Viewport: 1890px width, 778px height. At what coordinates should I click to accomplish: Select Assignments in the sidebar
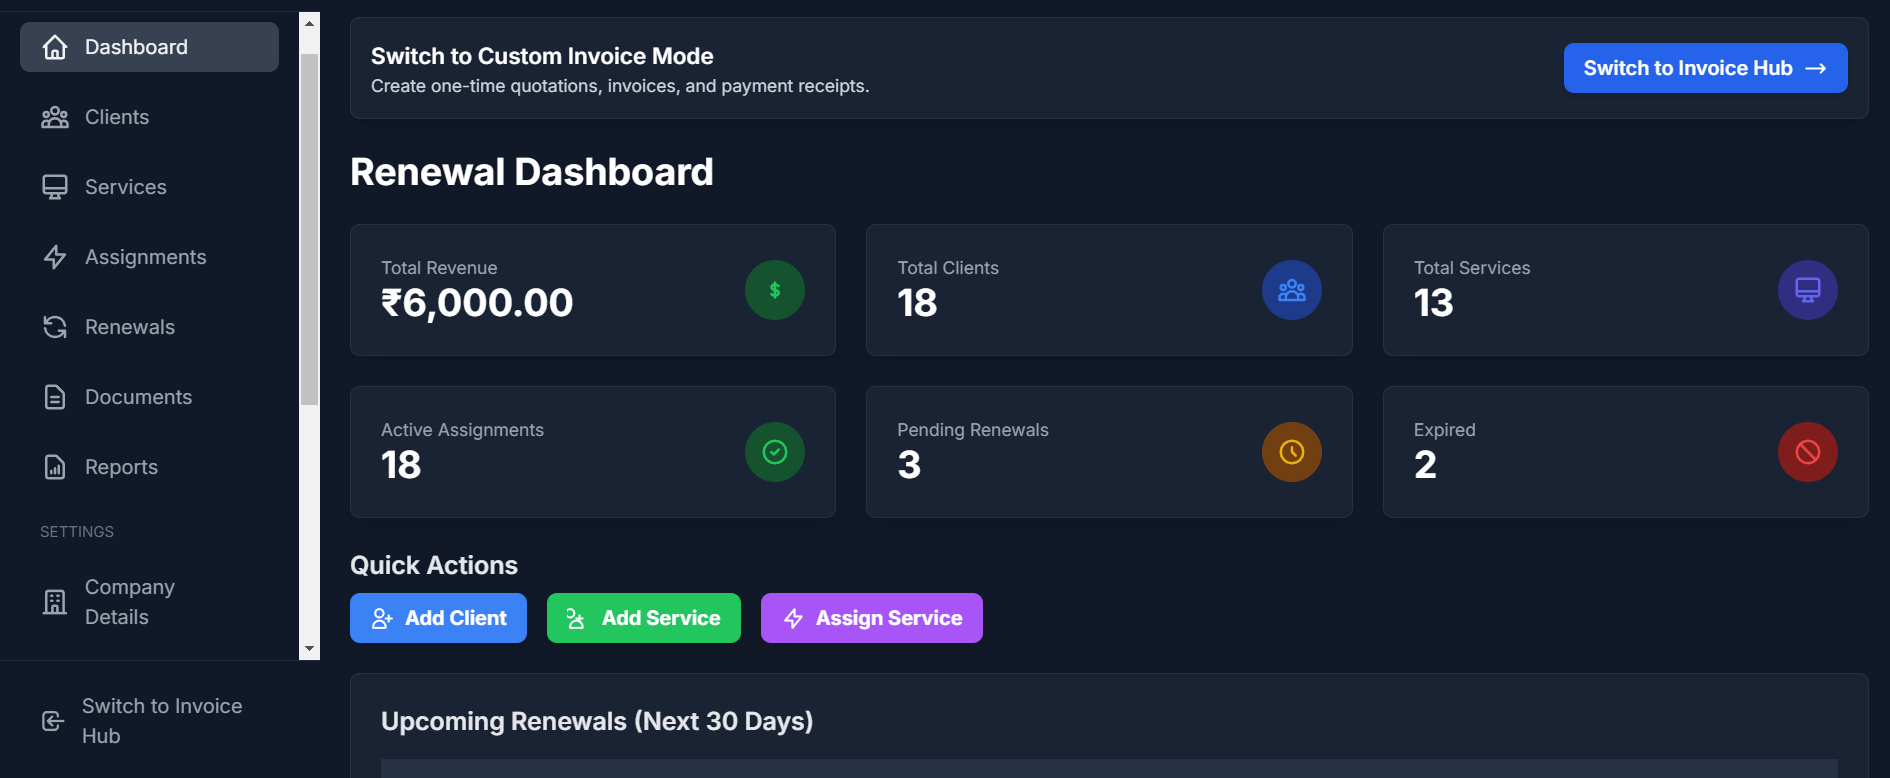coord(149,257)
